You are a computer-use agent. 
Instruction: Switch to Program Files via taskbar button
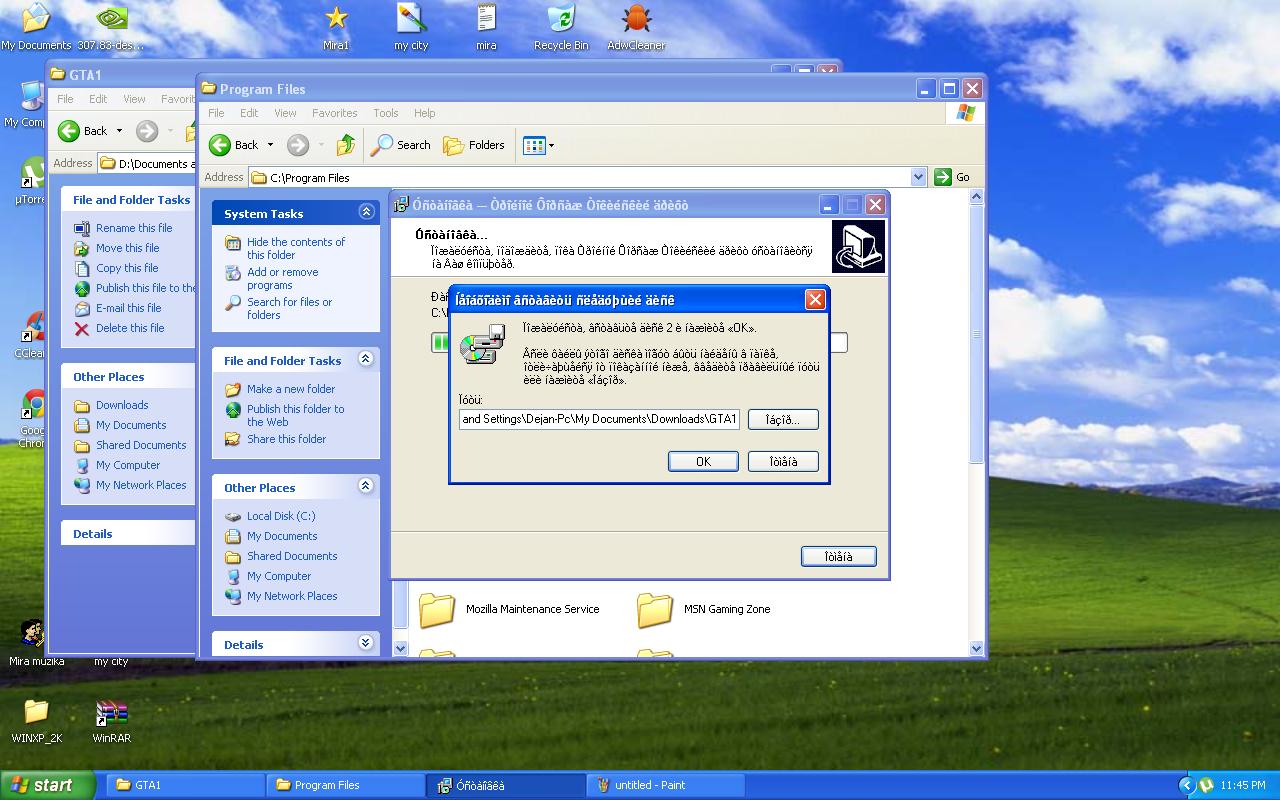(345, 785)
